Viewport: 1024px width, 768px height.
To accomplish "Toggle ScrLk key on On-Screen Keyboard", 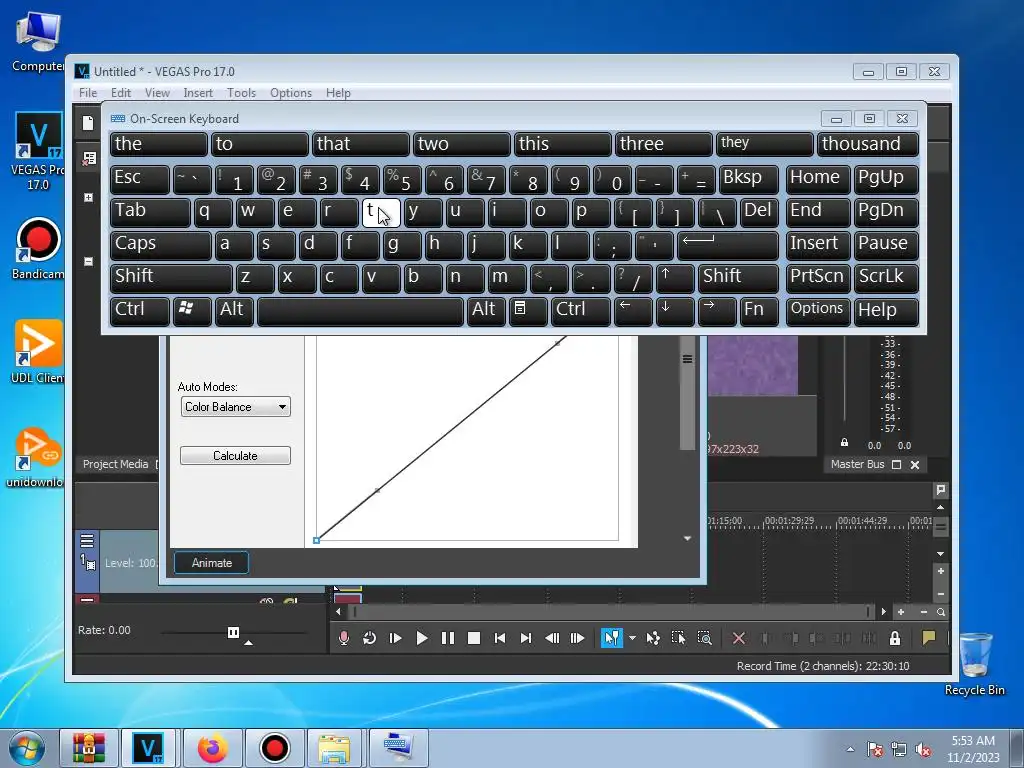I will pyautogui.click(x=886, y=278).
